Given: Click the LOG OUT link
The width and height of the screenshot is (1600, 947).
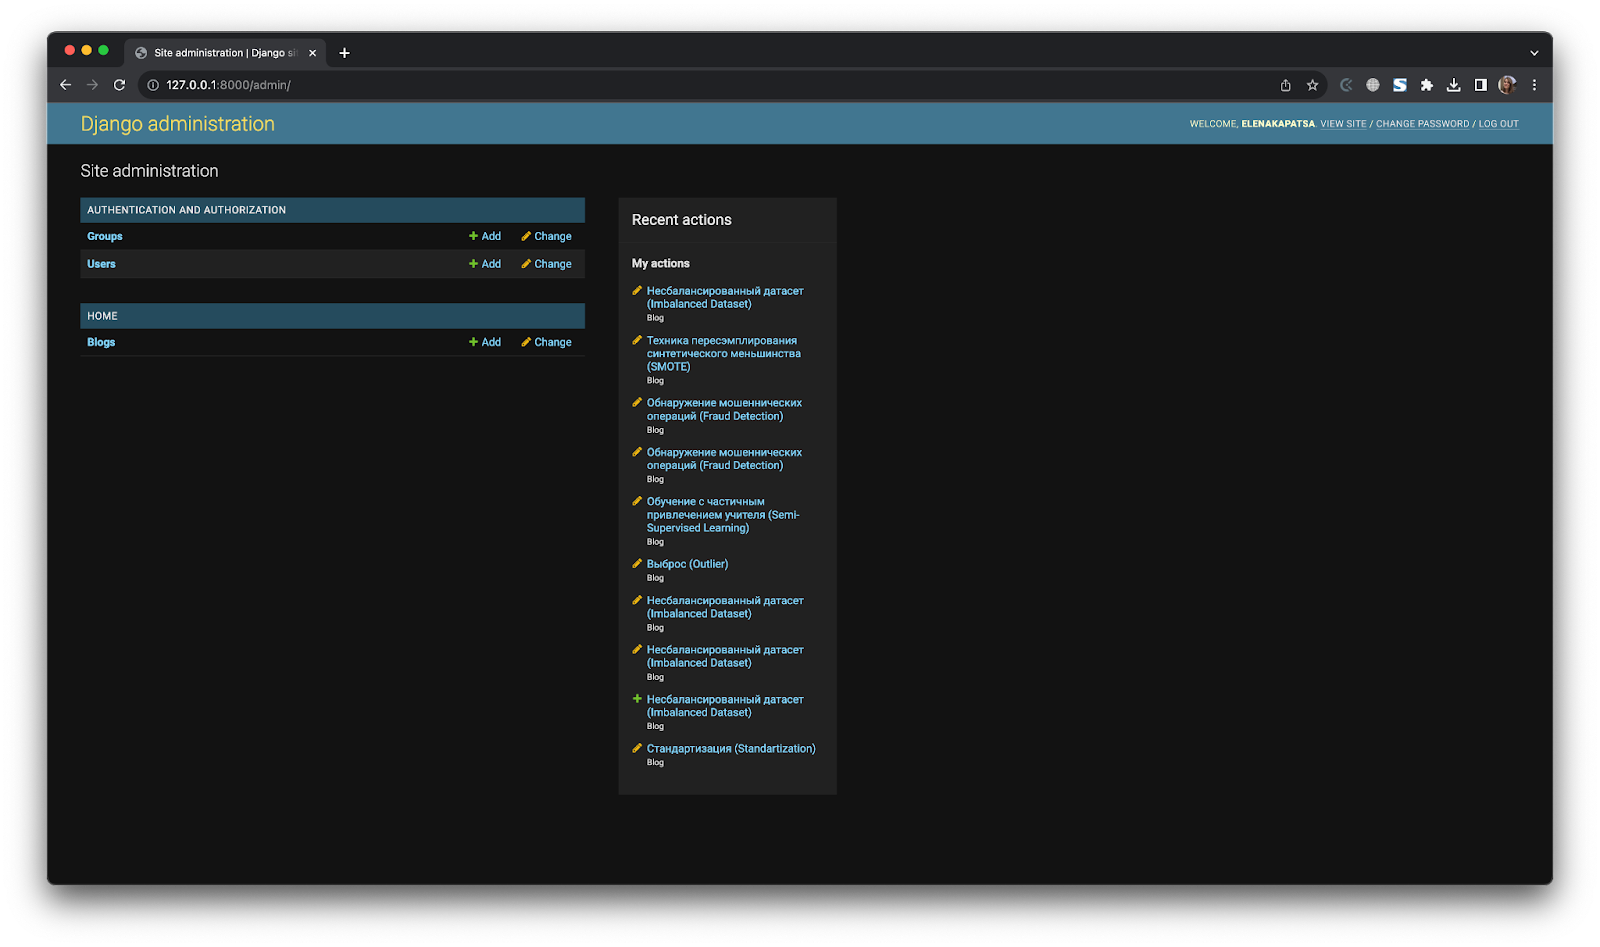Looking at the screenshot, I should (1498, 124).
